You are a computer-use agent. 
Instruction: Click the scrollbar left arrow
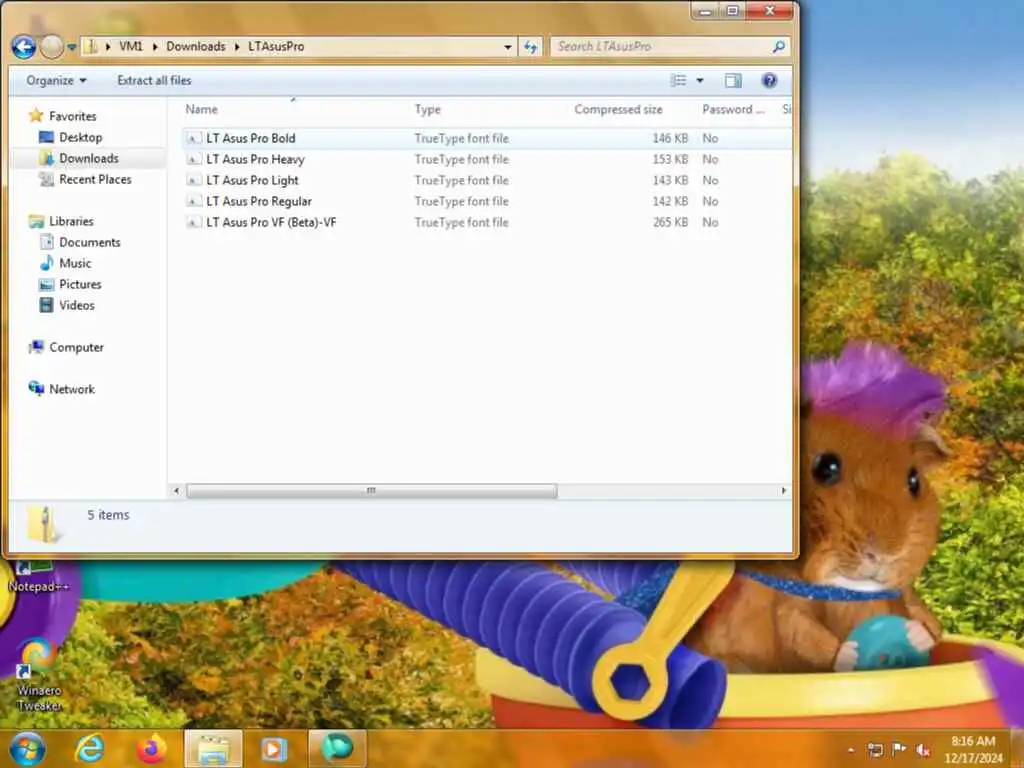(176, 490)
